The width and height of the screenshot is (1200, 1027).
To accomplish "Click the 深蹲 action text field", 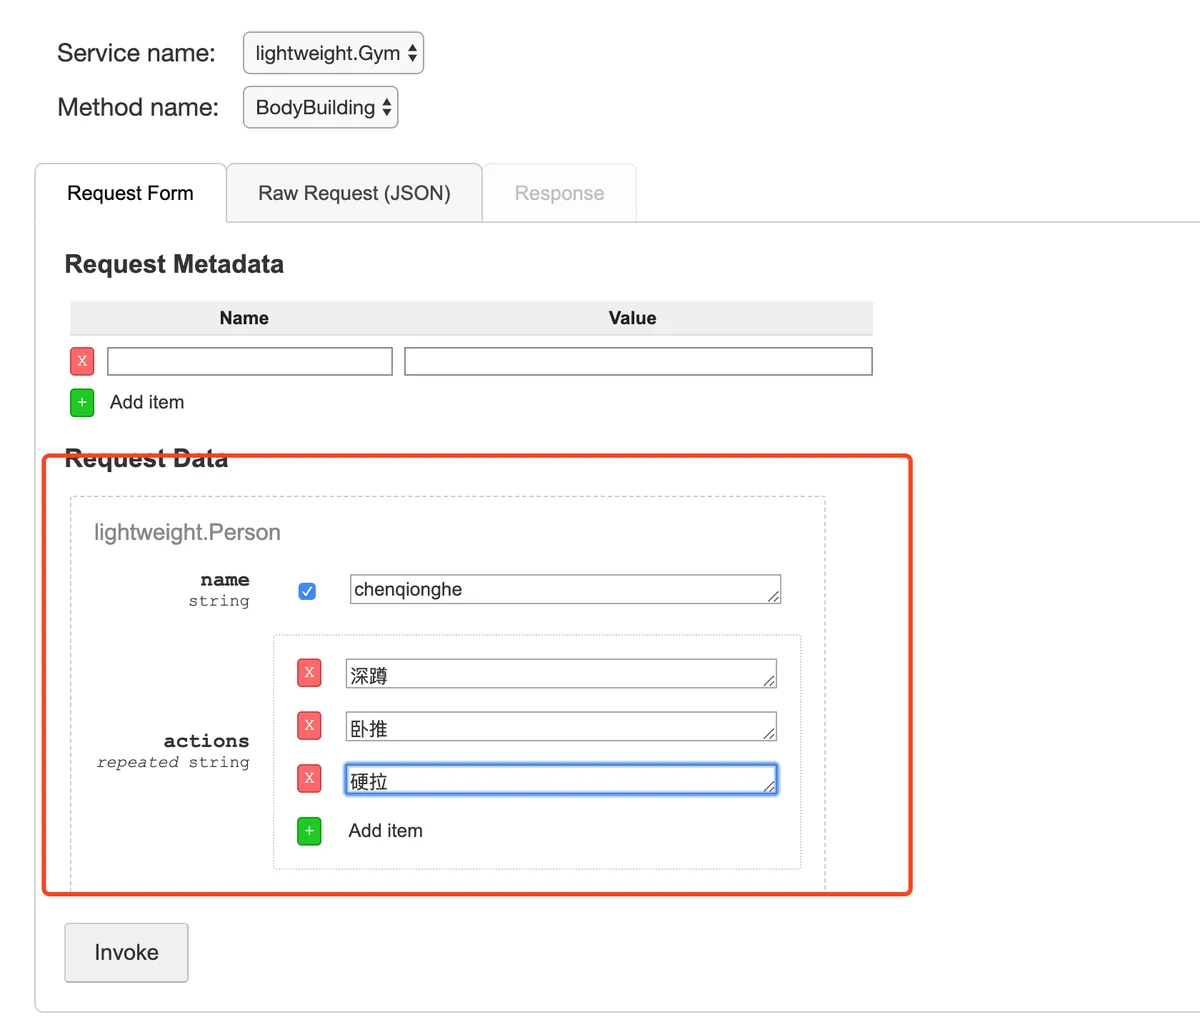I will click(x=561, y=674).
